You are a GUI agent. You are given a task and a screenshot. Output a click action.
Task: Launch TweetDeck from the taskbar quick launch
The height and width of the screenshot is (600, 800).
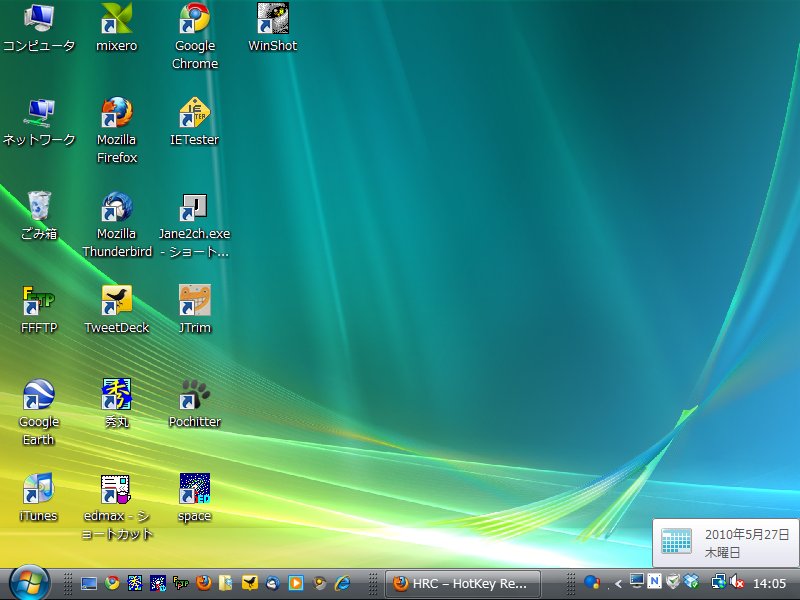(249, 583)
